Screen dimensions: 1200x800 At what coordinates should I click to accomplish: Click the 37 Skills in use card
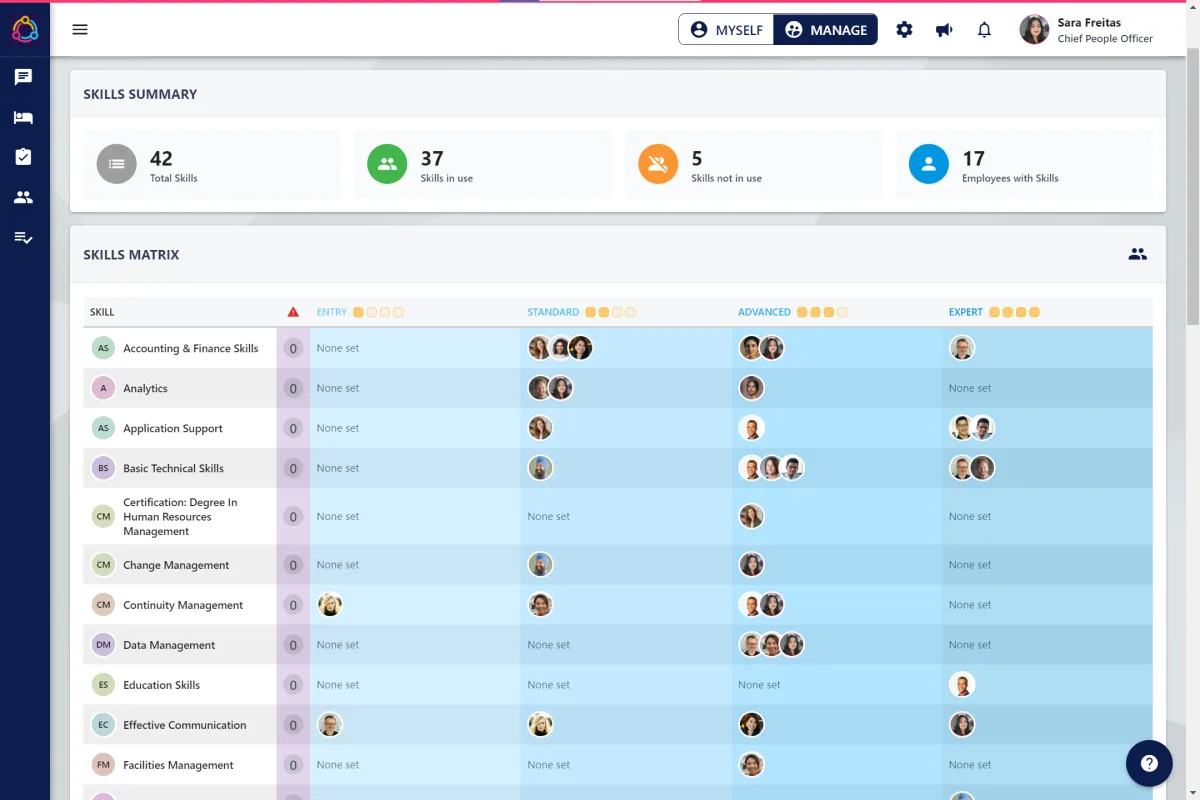click(x=483, y=165)
